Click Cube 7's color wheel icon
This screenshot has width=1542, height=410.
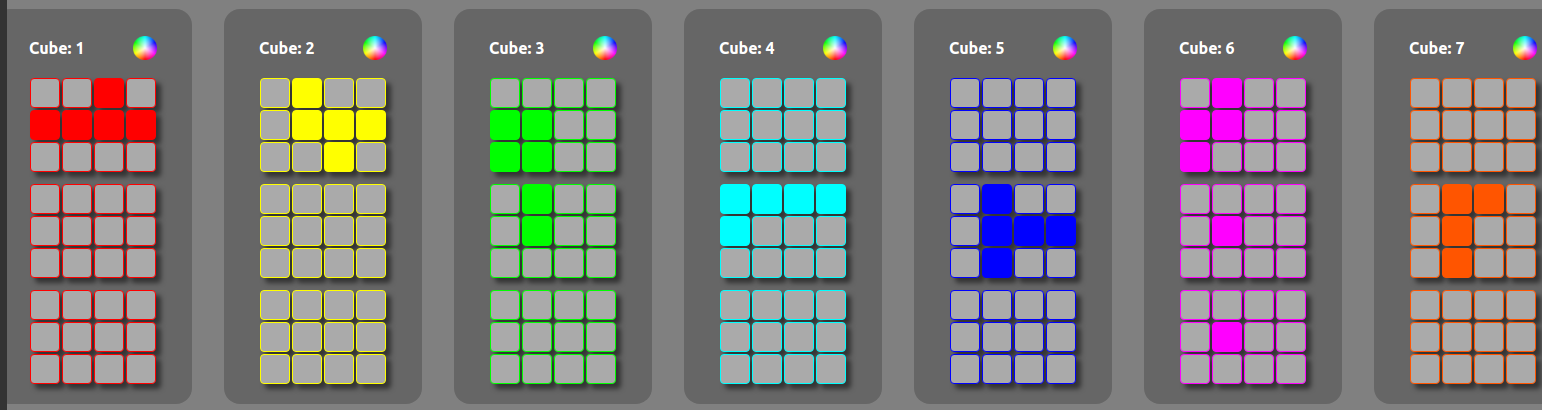pyautogui.click(x=1524, y=48)
